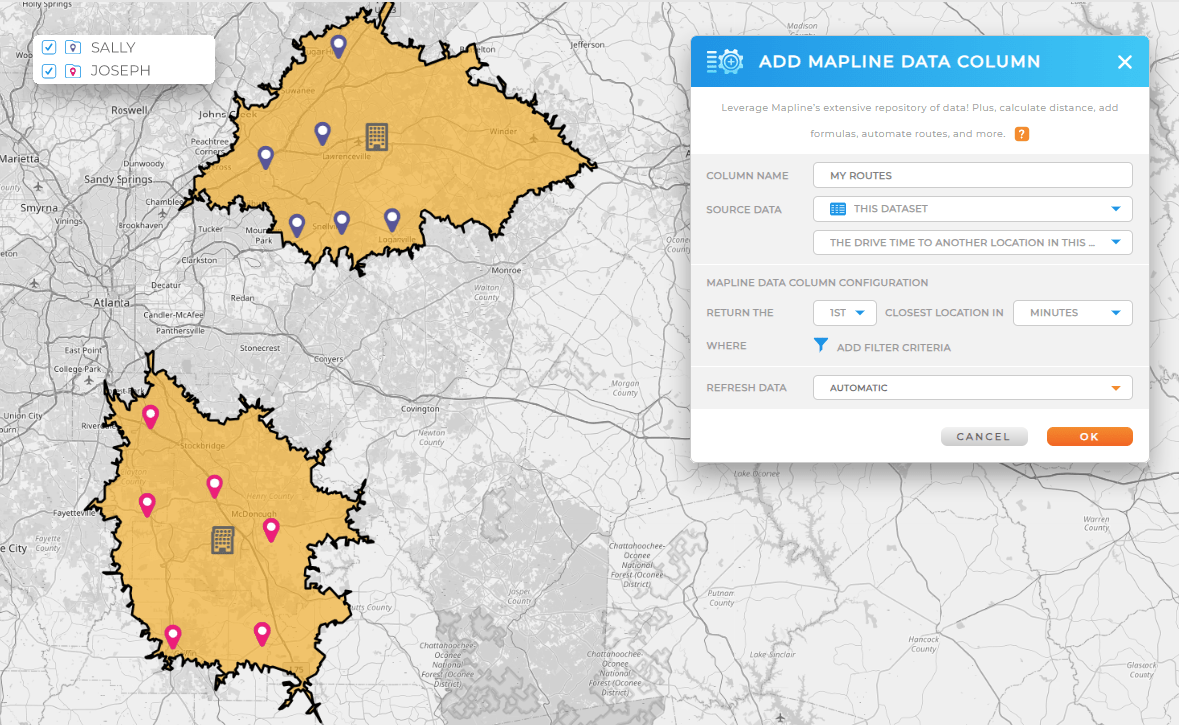Click ADD FILTER CRITERIA link
Screen dimensions: 1179x725
(x=893, y=347)
